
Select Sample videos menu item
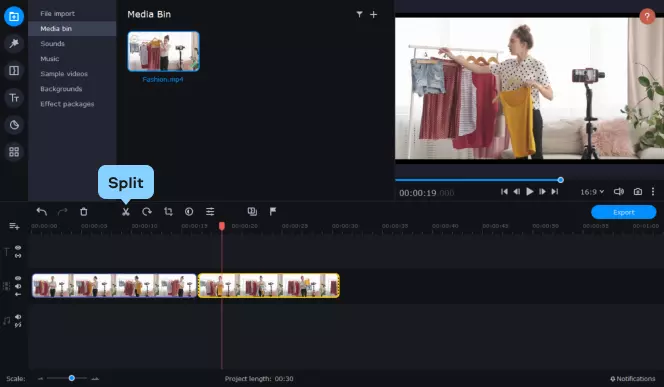(64, 74)
